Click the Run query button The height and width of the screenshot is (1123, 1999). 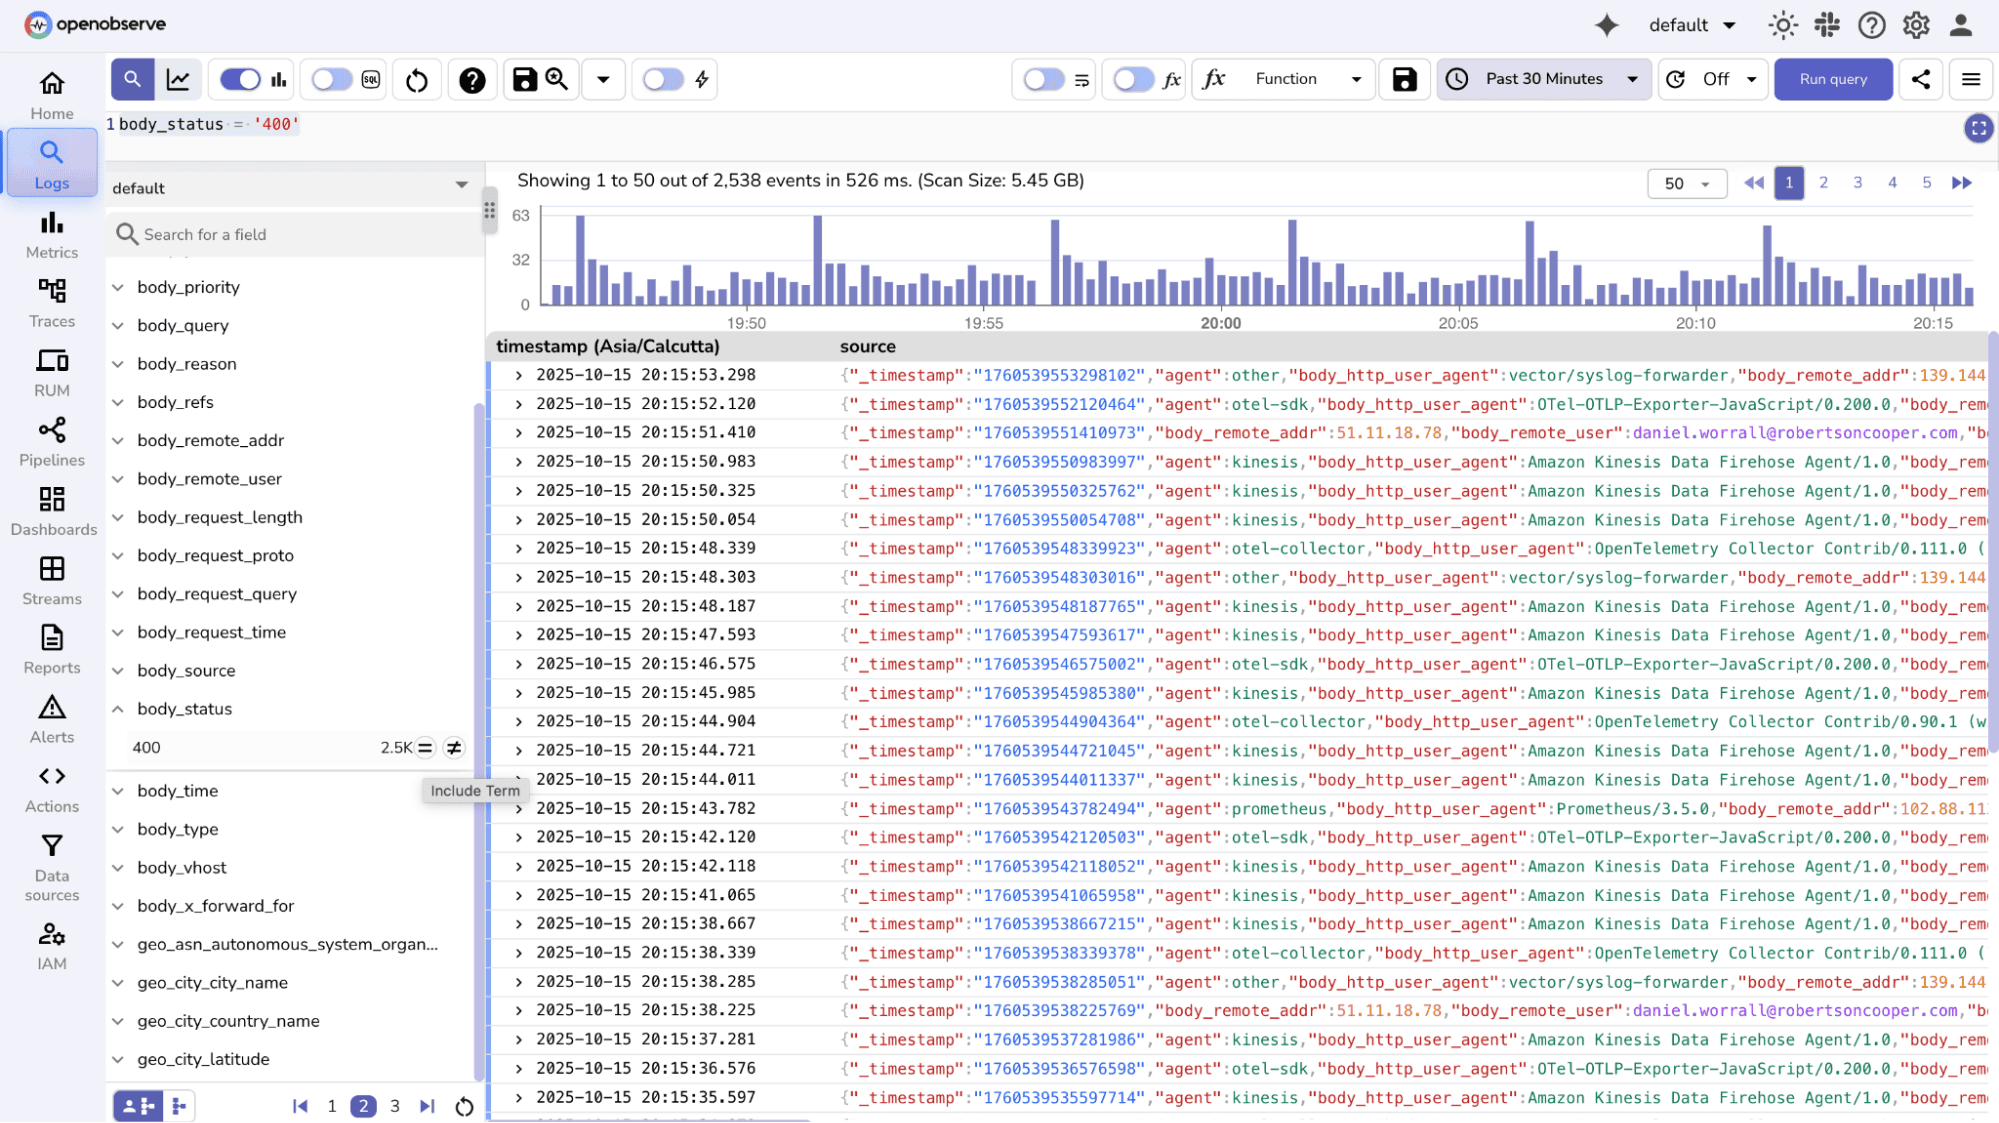[x=1832, y=79]
